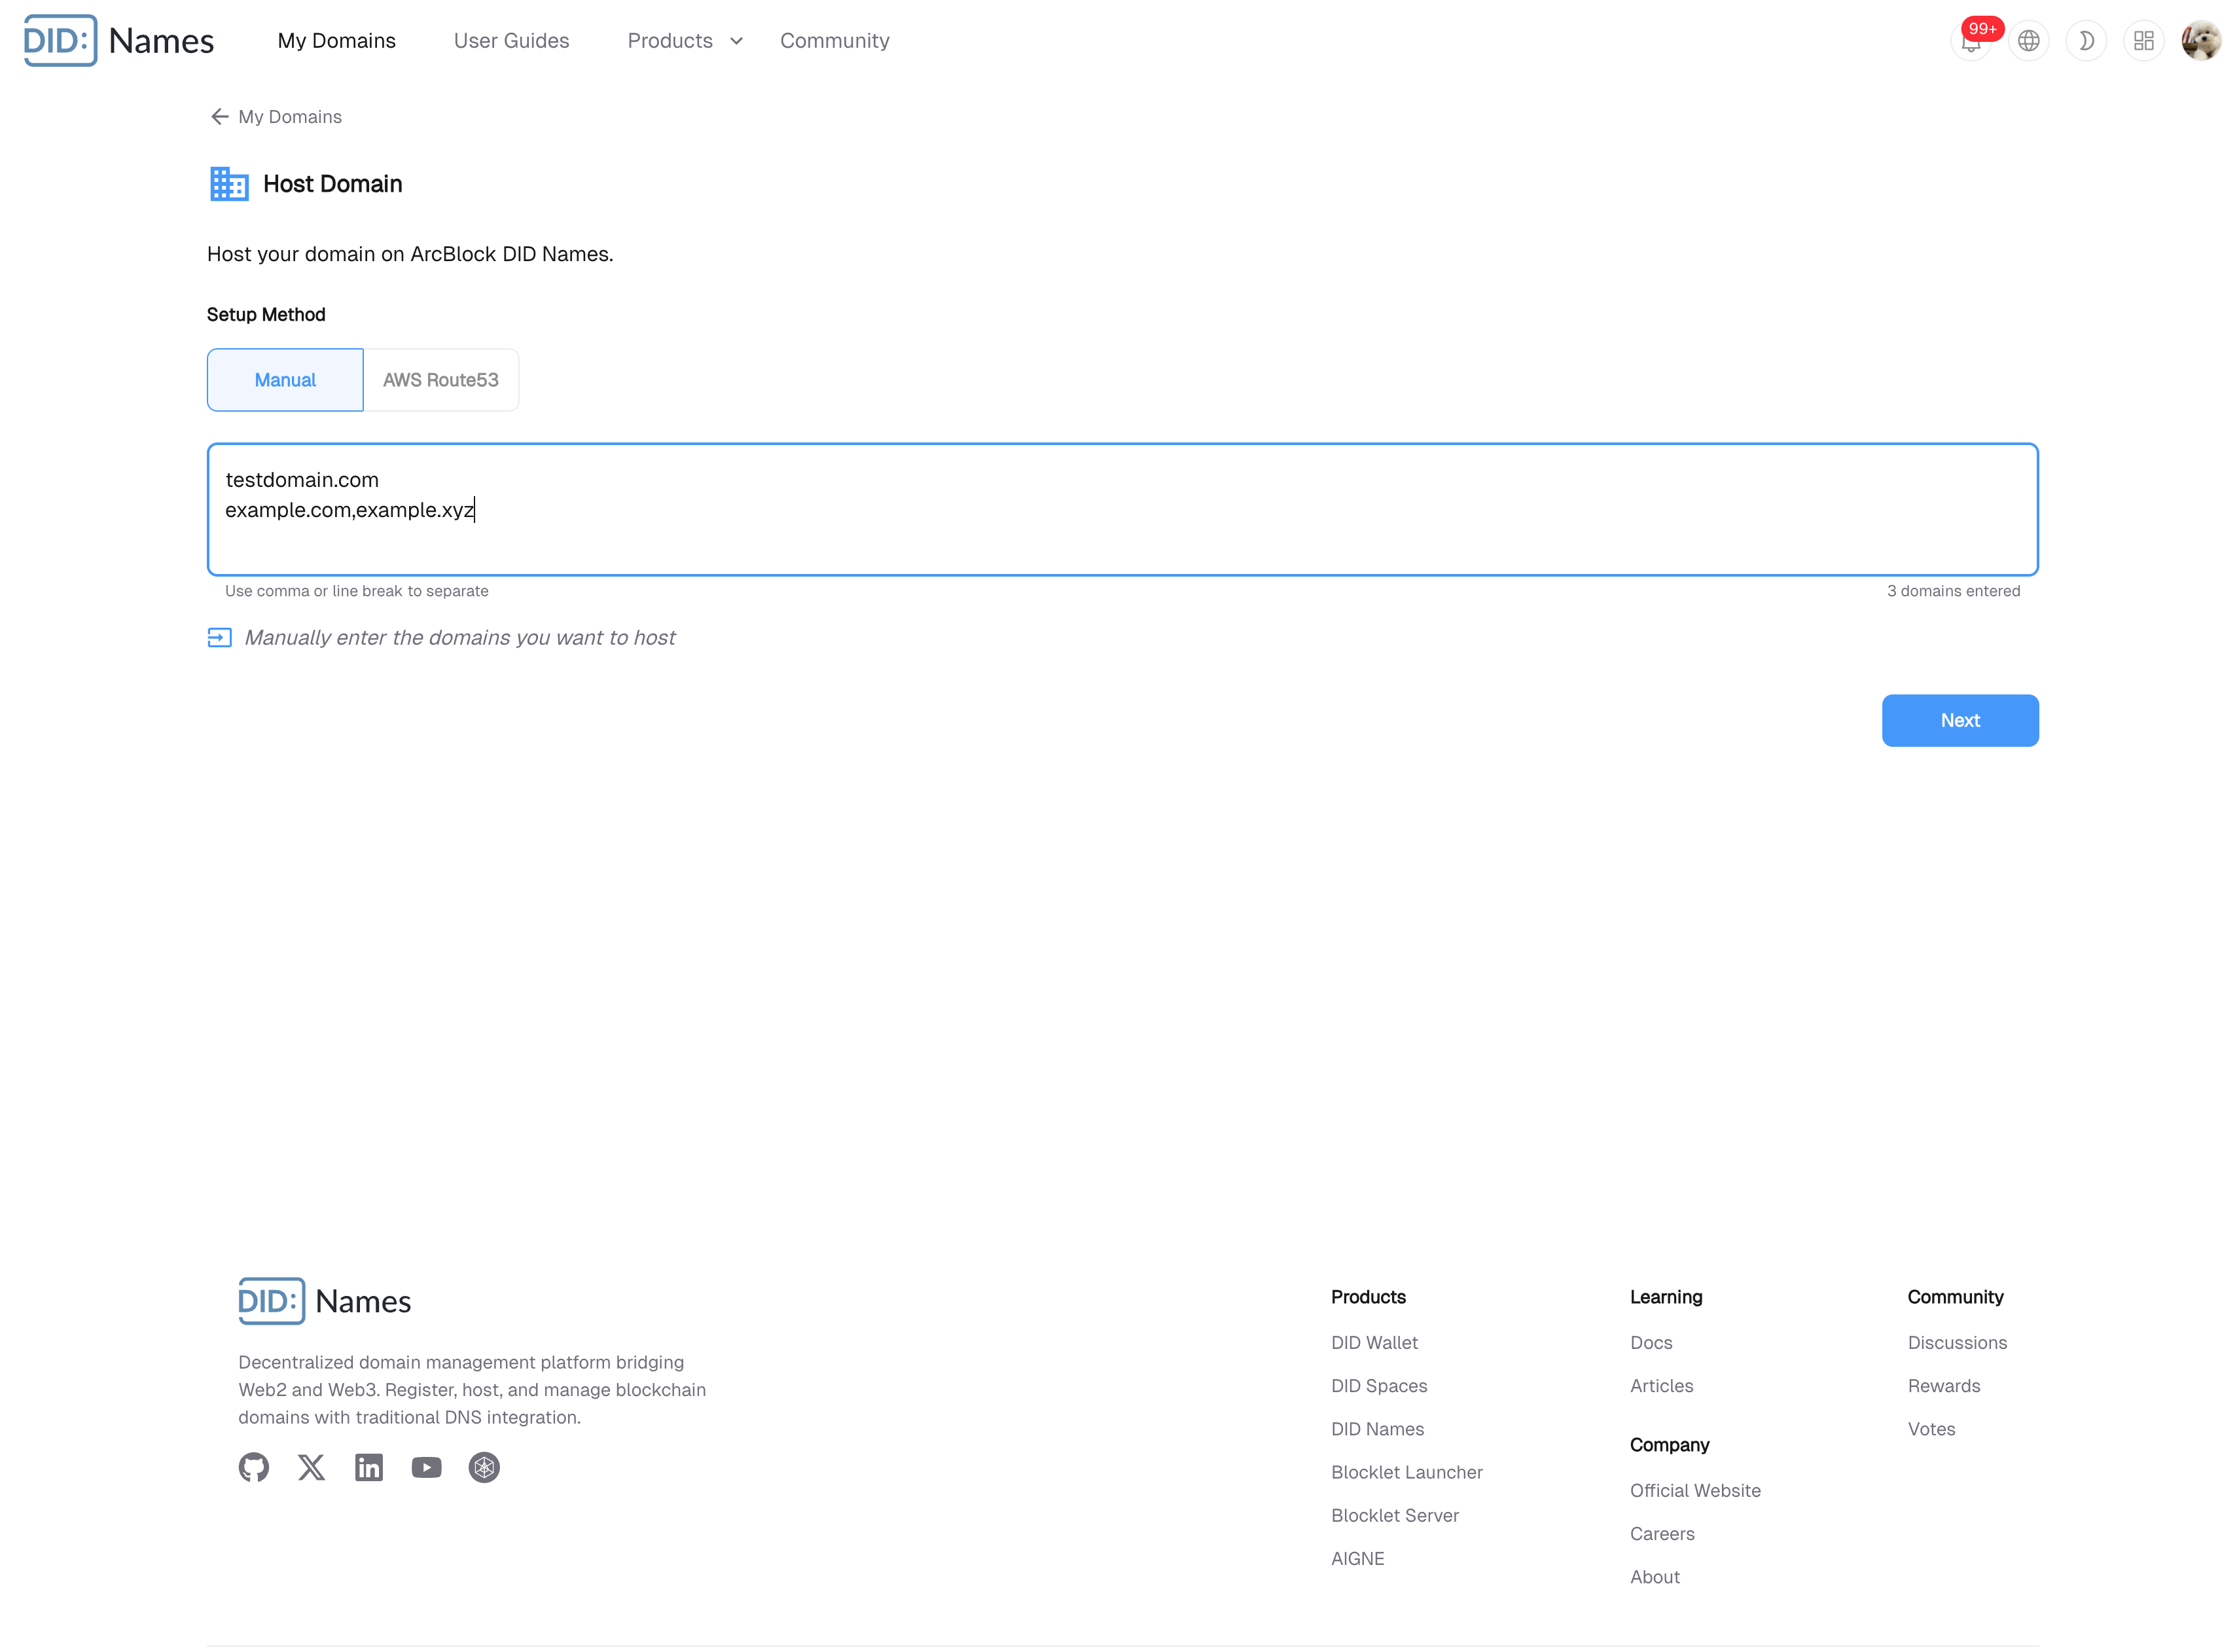The image size is (2237, 1652).
Task: Open the User Guides menu item
Action: (x=511, y=41)
